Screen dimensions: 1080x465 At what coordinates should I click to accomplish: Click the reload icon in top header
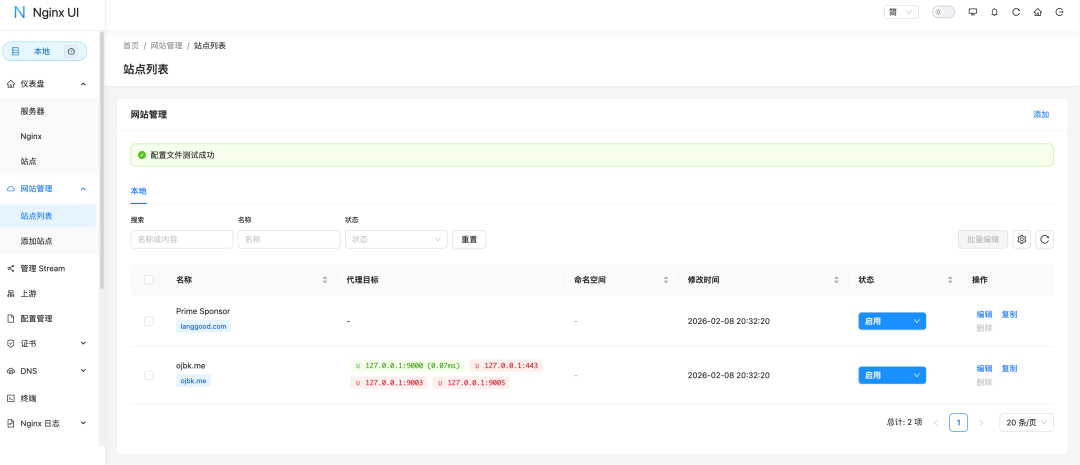pyautogui.click(x=1016, y=12)
